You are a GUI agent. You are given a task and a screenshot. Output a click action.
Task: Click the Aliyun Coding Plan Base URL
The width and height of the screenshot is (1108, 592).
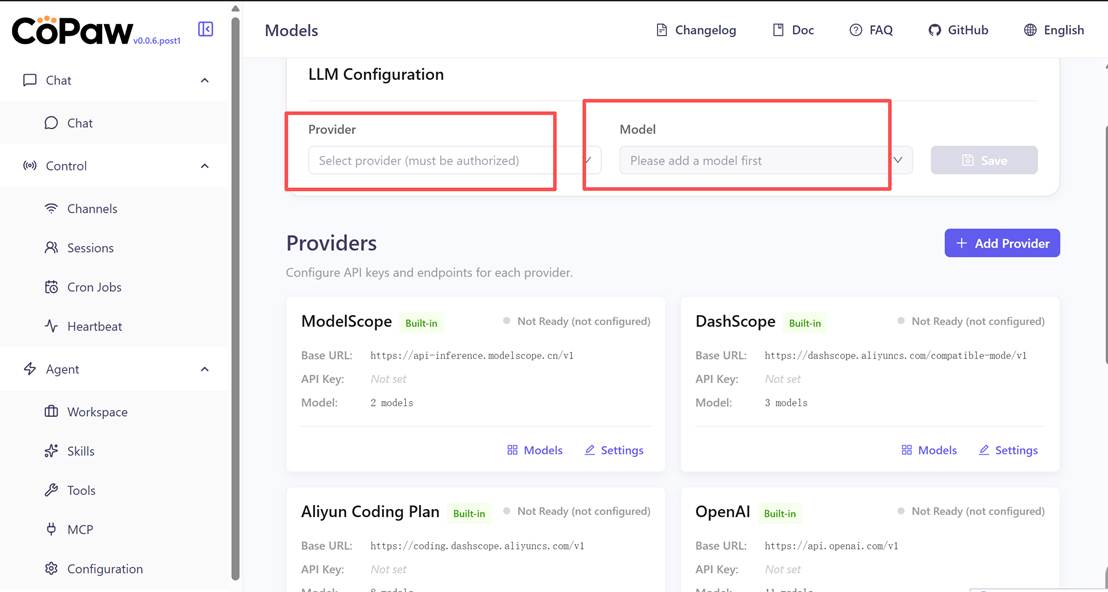point(477,545)
